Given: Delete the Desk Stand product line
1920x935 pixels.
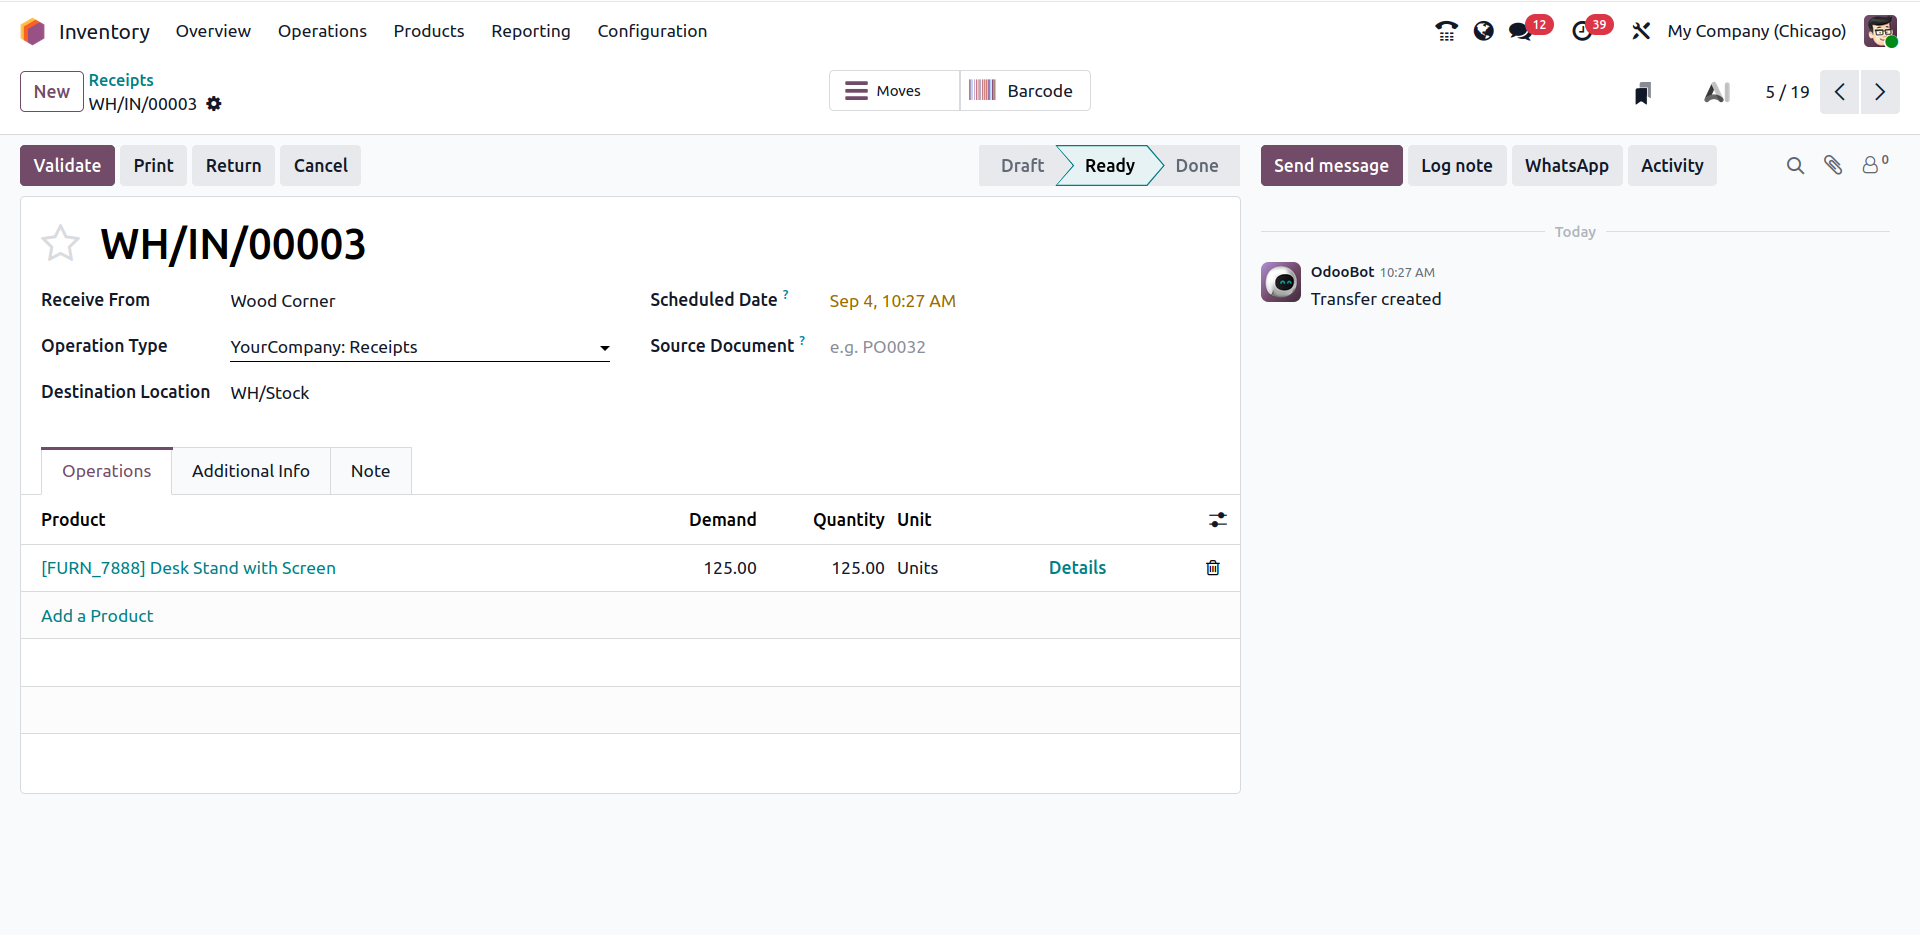Looking at the screenshot, I should (x=1212, y=568).
